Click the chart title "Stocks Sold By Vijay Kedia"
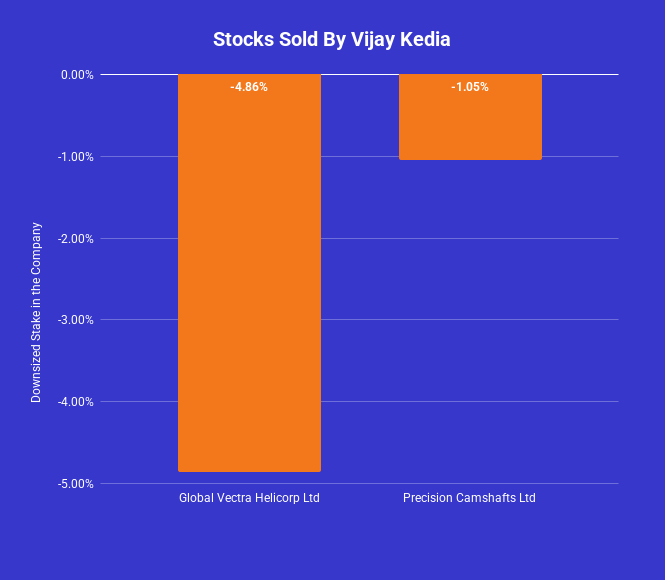This screenshot has width=665, height=580. [x=332, y=40]
